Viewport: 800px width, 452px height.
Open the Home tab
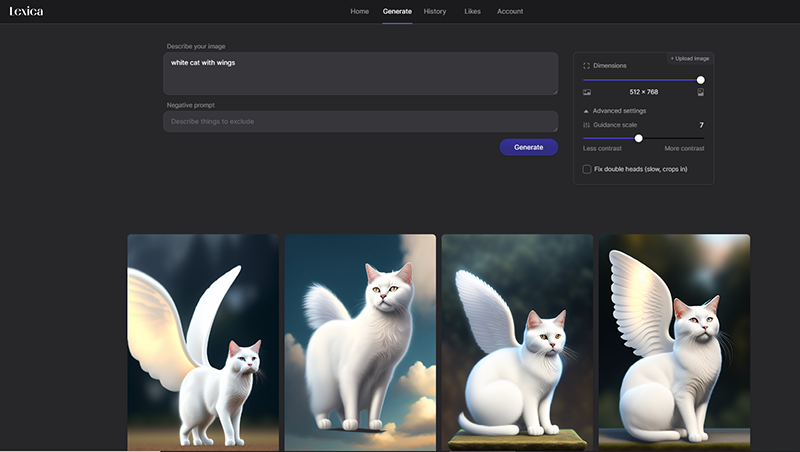tap(359, 11)
